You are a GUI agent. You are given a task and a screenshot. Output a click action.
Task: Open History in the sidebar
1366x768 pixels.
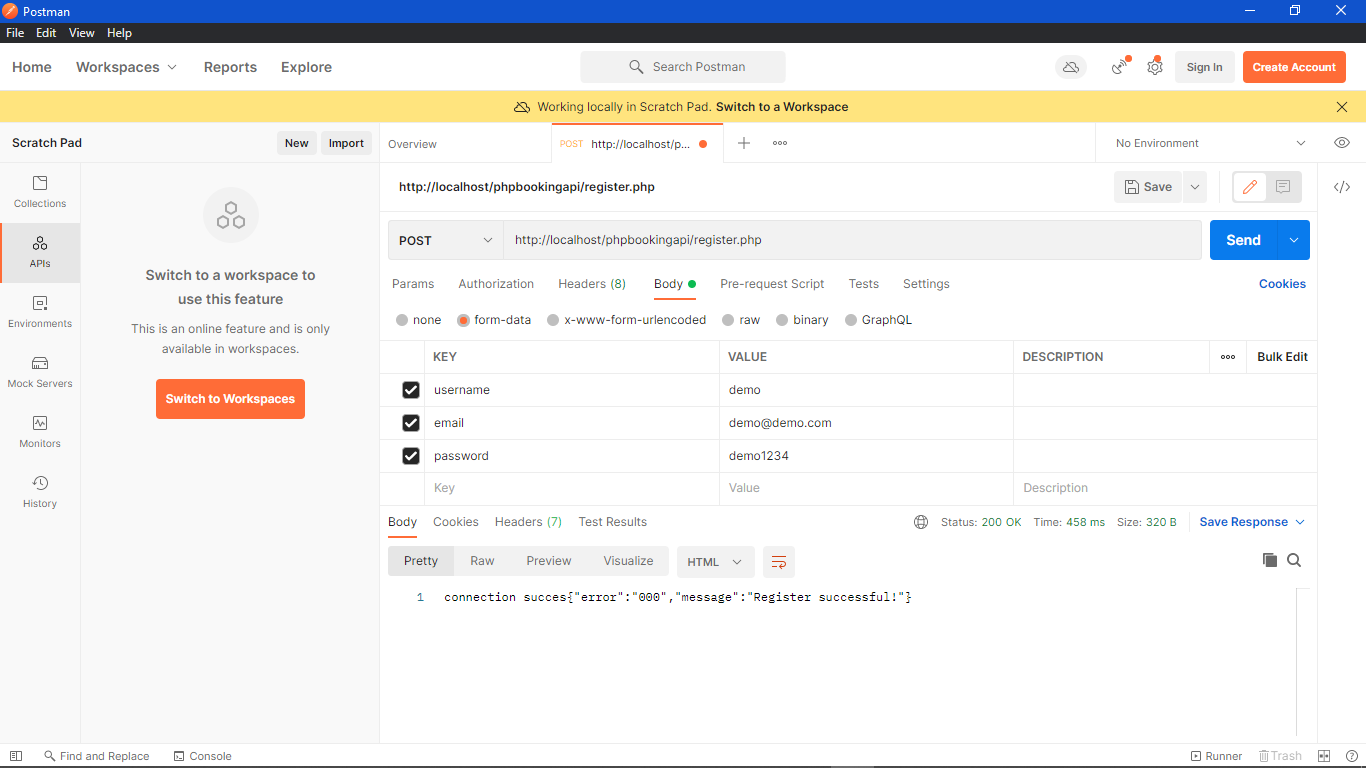(x=40, y=492)
